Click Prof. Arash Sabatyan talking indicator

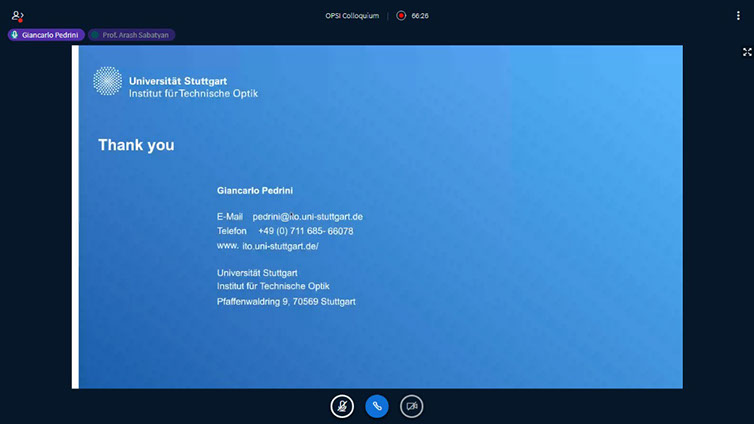[132, 35]
